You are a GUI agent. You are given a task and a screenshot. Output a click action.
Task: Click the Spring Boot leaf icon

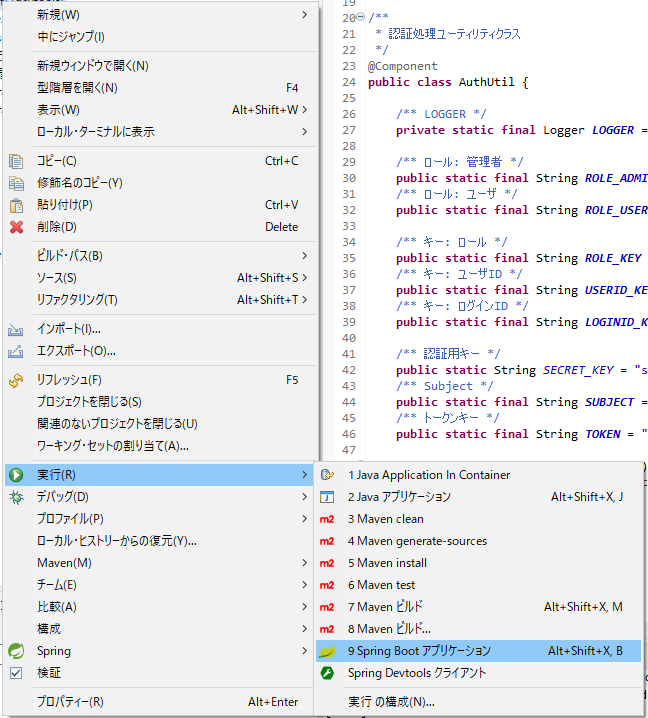coord(327,651)
